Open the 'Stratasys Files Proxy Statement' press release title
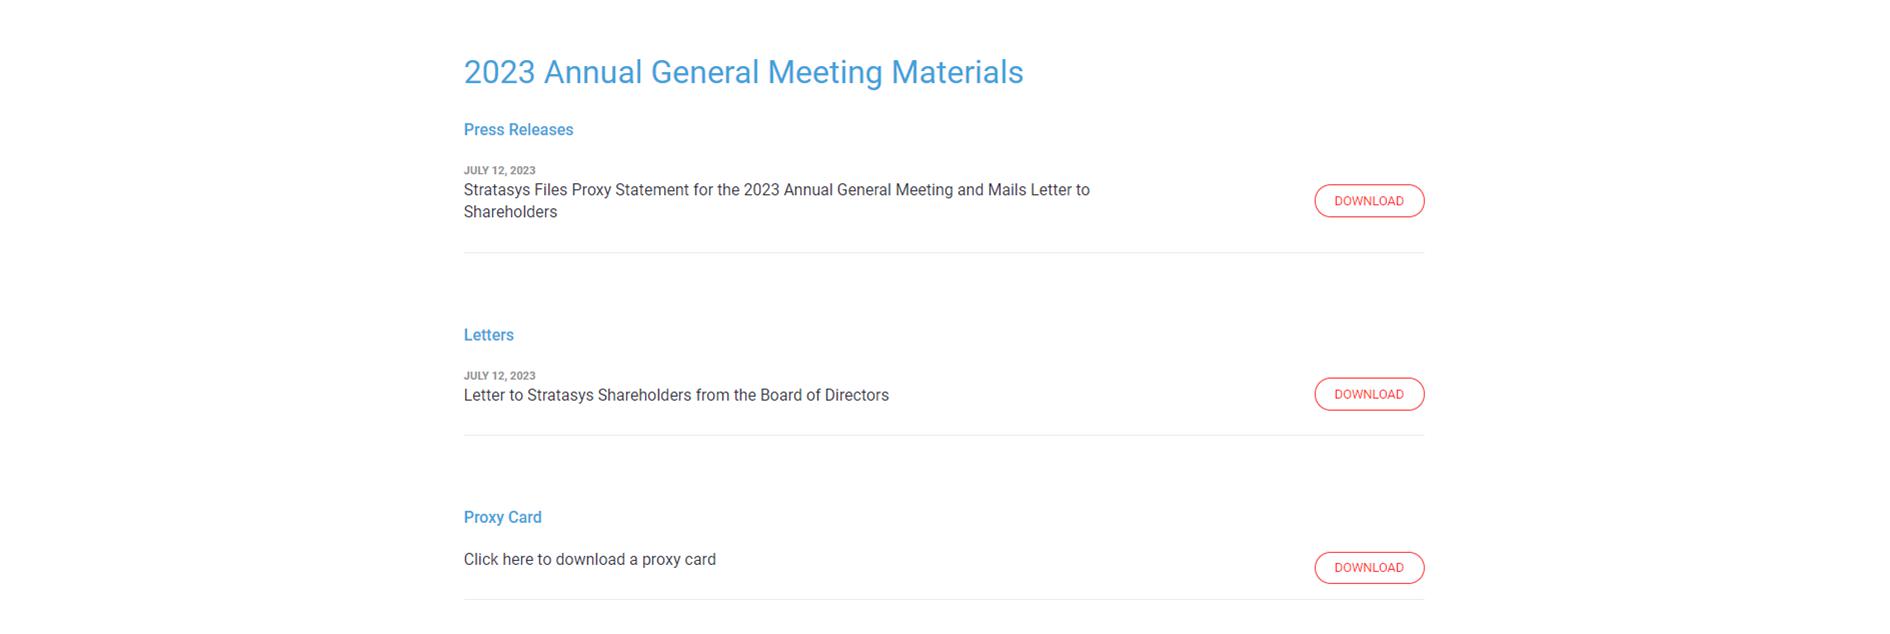The image size is (1890, 634). (x=776, y=190)
